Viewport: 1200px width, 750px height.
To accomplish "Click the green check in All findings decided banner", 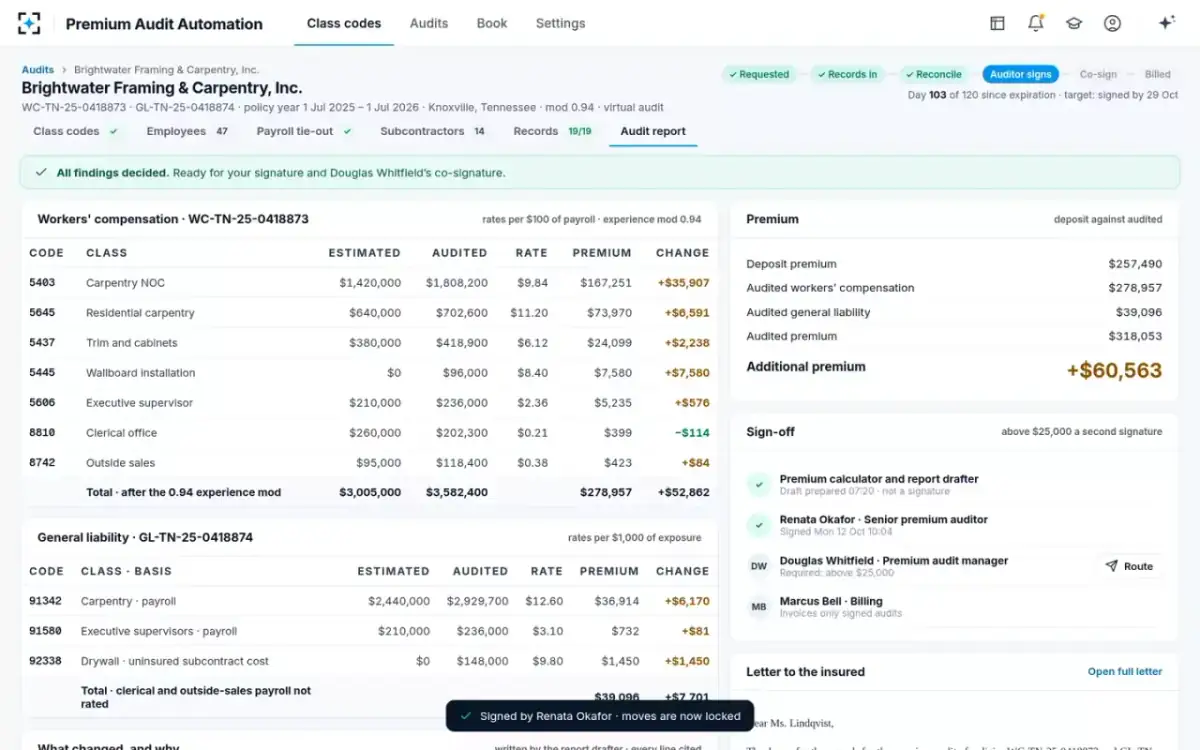I will [41, 173].
